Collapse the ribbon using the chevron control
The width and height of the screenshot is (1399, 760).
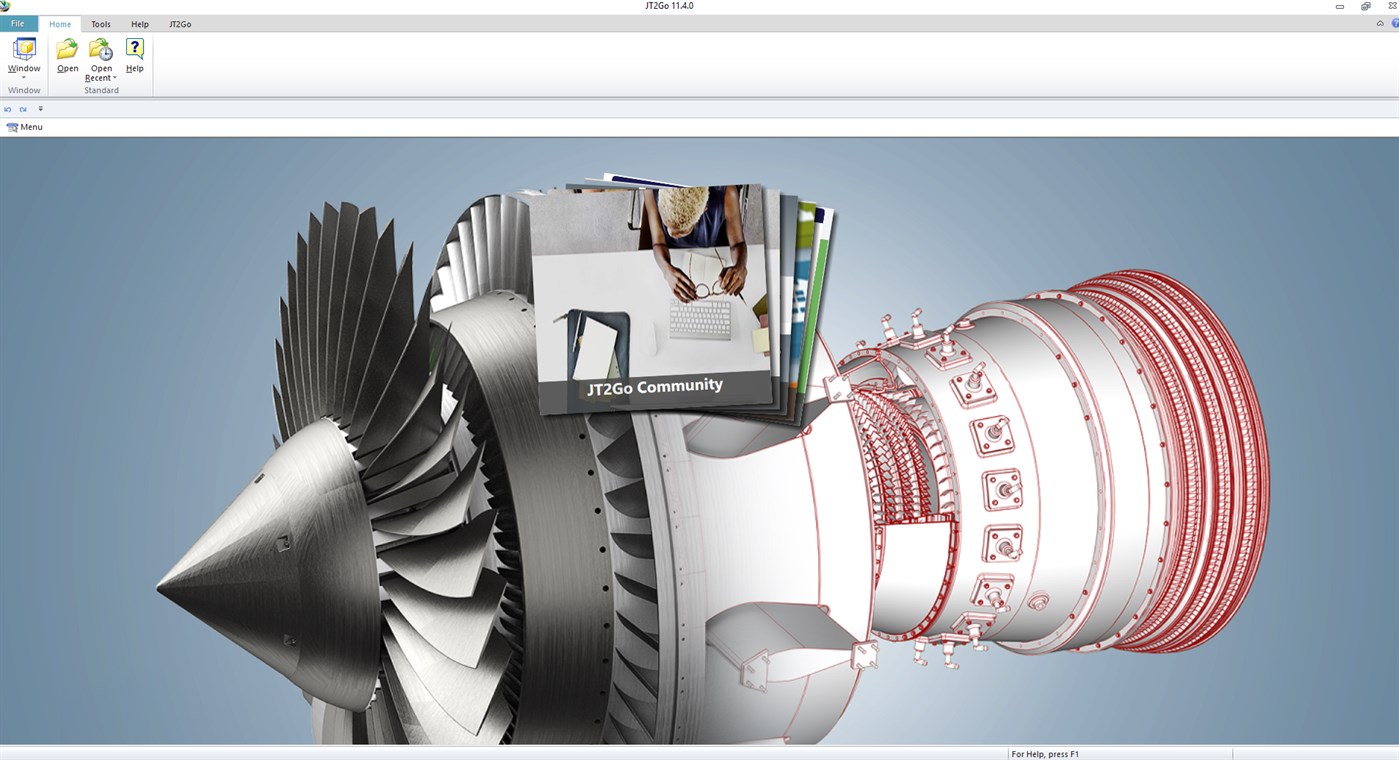tap(1380, 23)
